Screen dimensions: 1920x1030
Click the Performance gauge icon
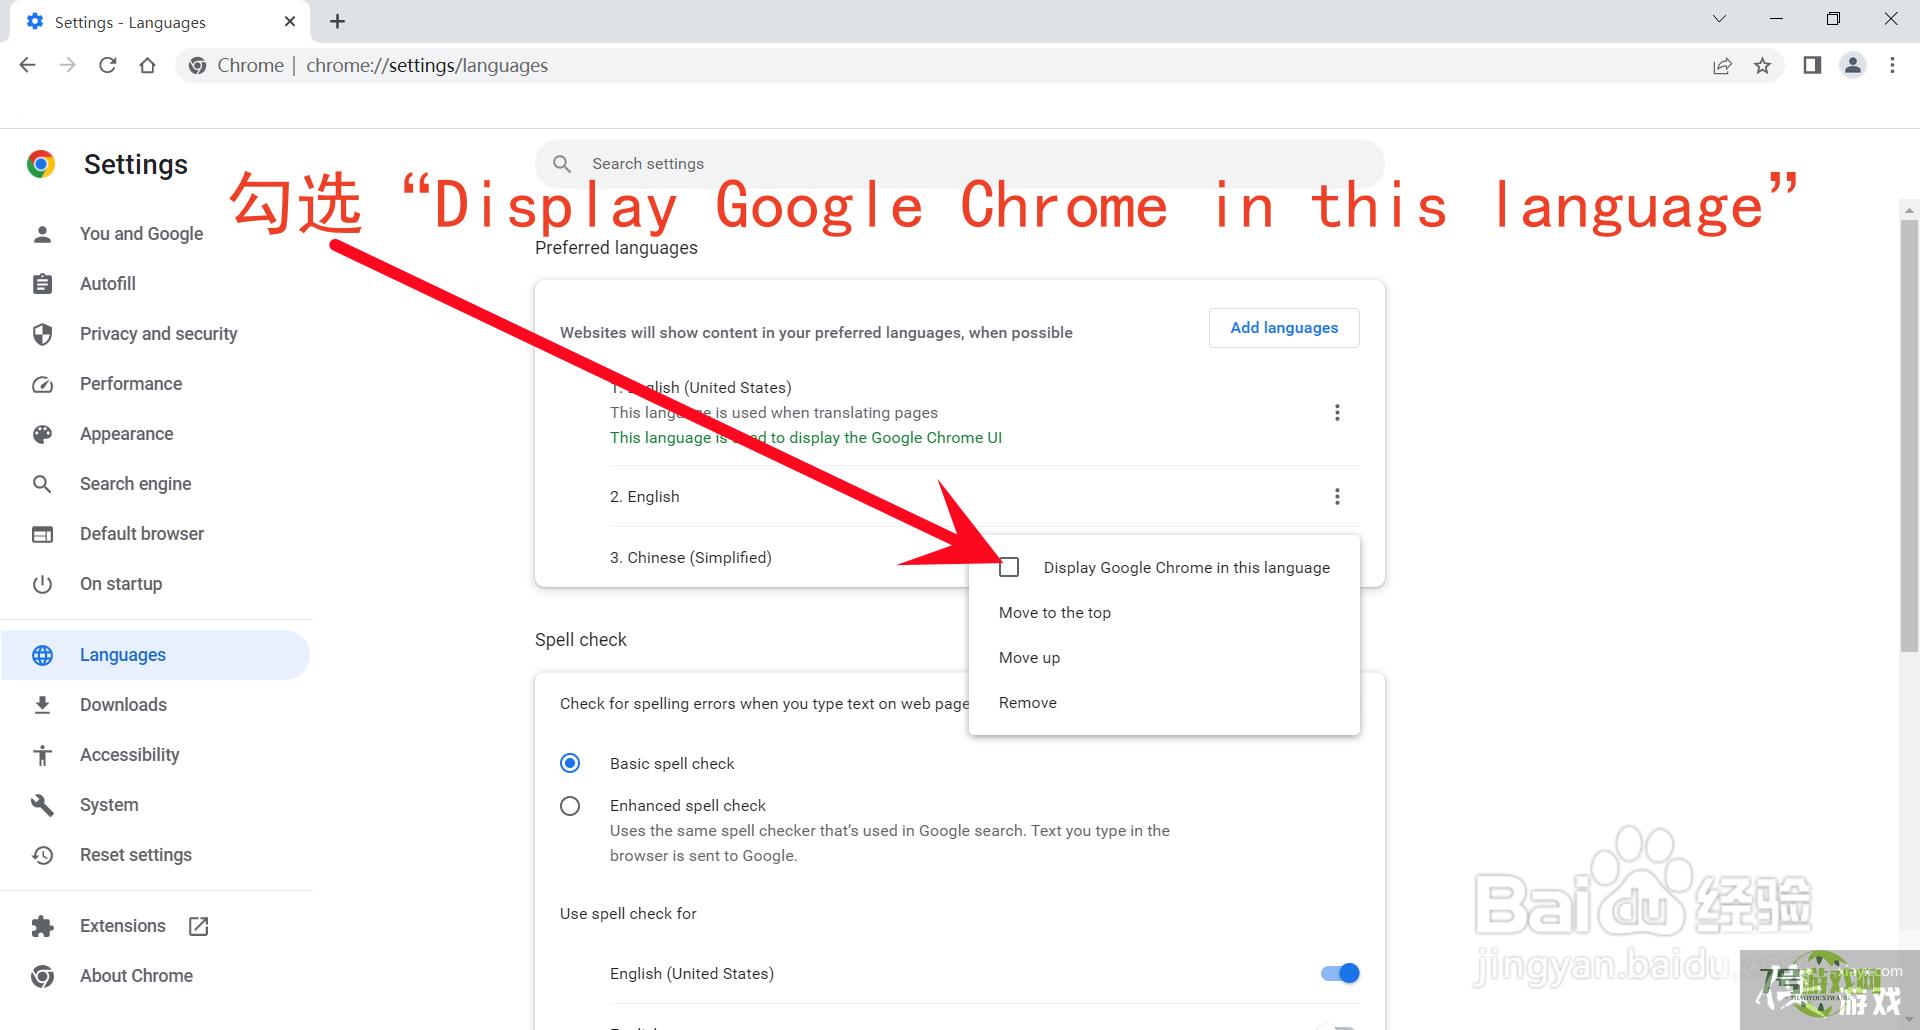point(42,384)
